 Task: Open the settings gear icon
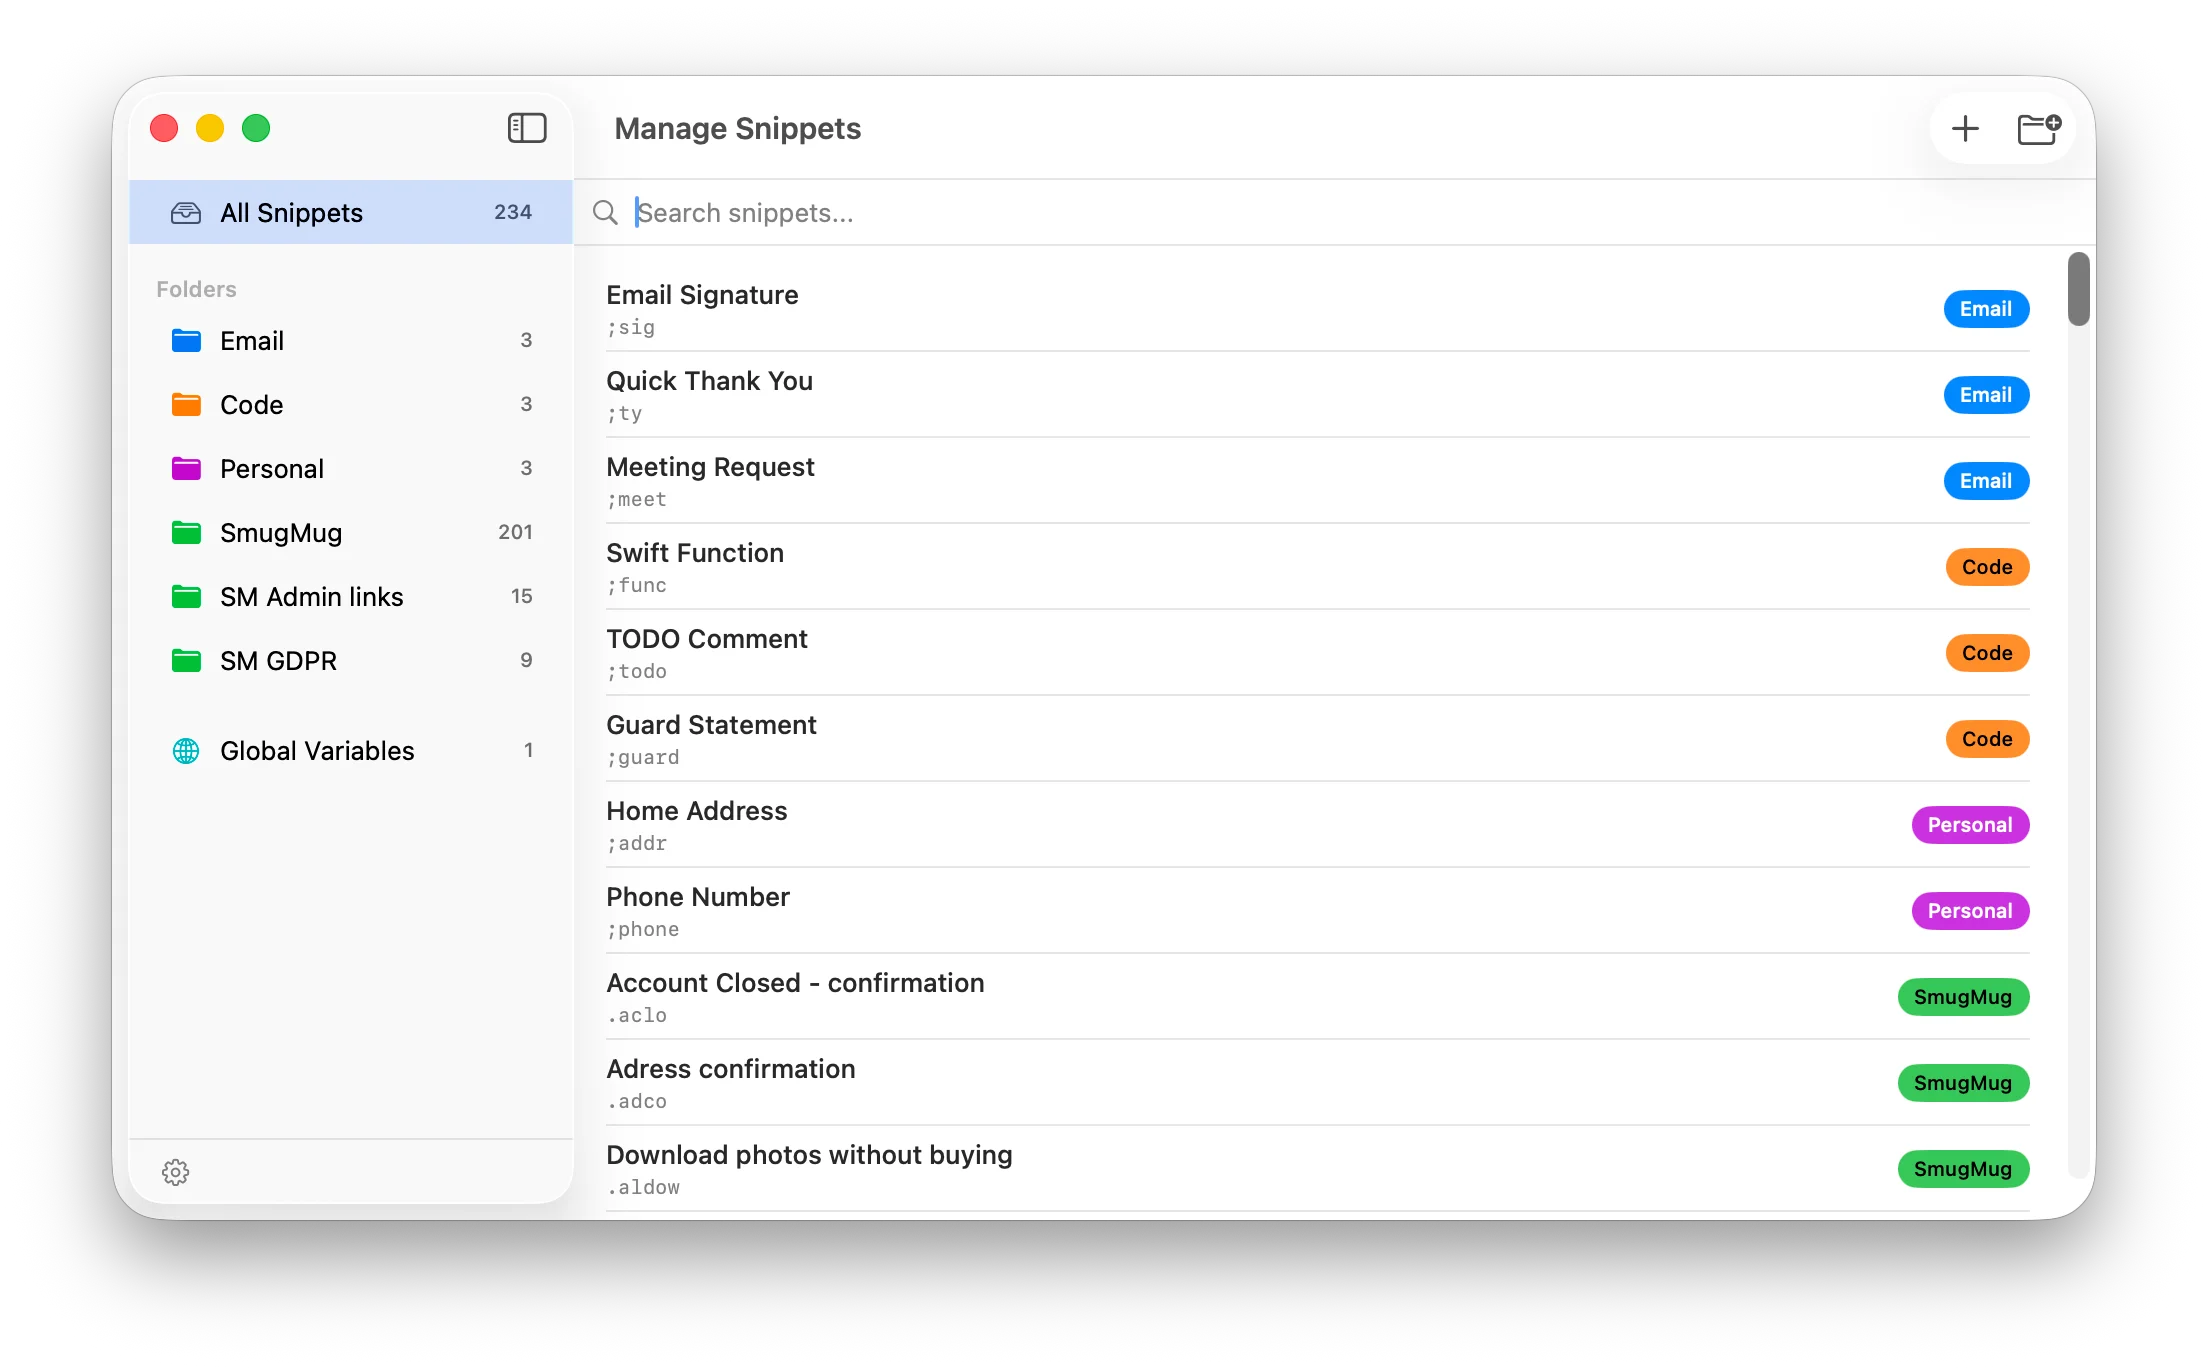[176, 1172]
